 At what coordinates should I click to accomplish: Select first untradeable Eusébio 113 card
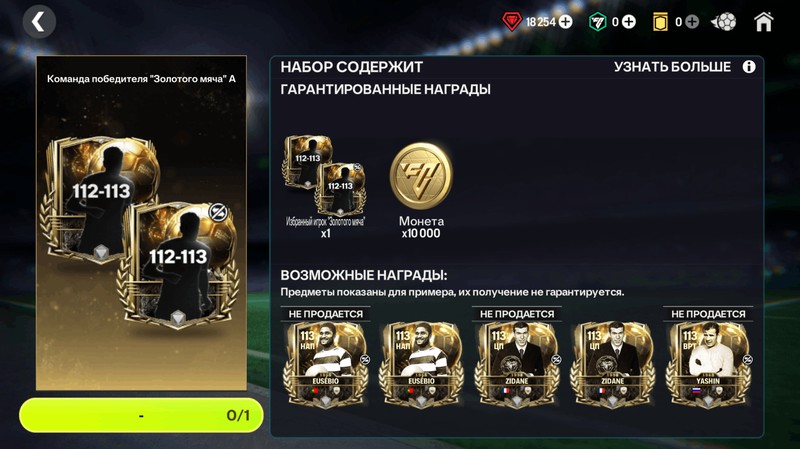point(326,364)
